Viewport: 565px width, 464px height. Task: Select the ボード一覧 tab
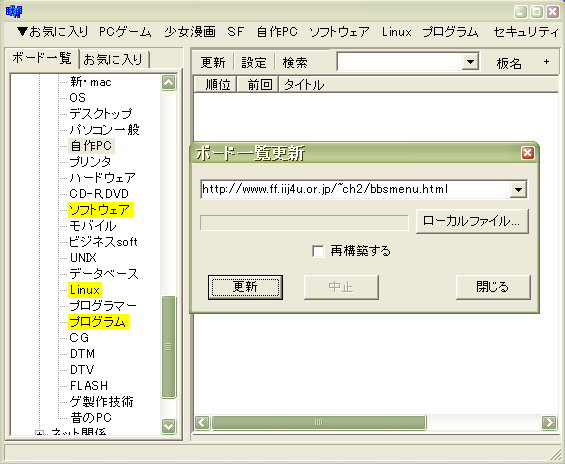pyautogui.click(x=42, y=58)
